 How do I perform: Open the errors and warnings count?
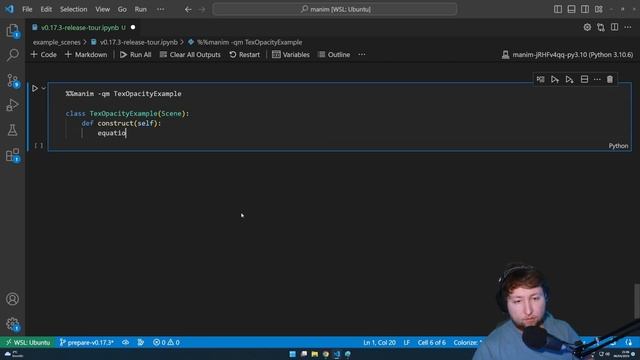click(166, 342)
